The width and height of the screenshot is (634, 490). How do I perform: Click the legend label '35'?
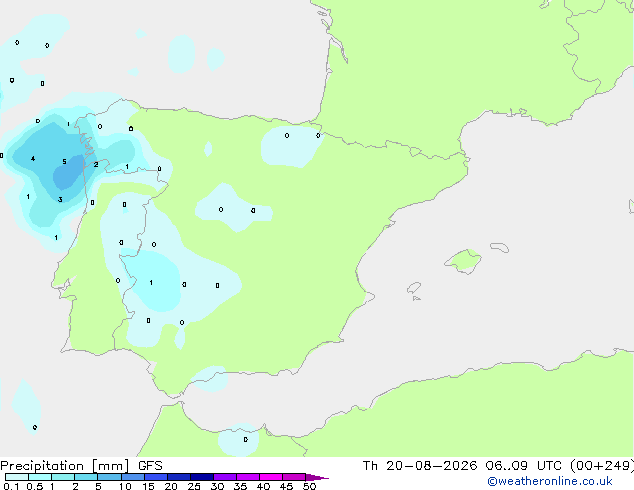[x=240, y=486]
